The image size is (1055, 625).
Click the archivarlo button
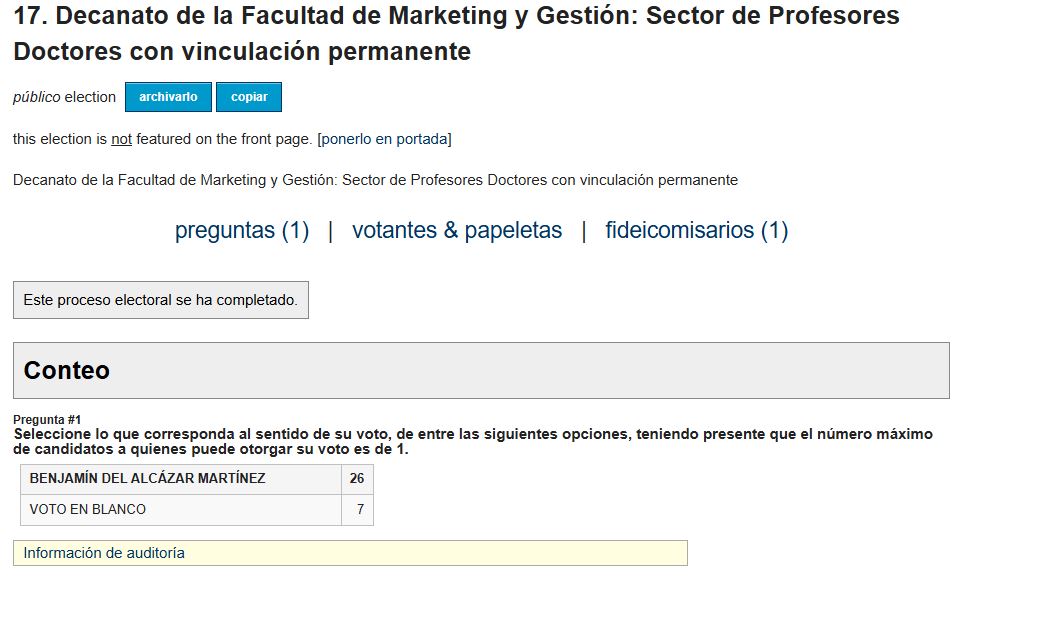click(x=168, y=97)
